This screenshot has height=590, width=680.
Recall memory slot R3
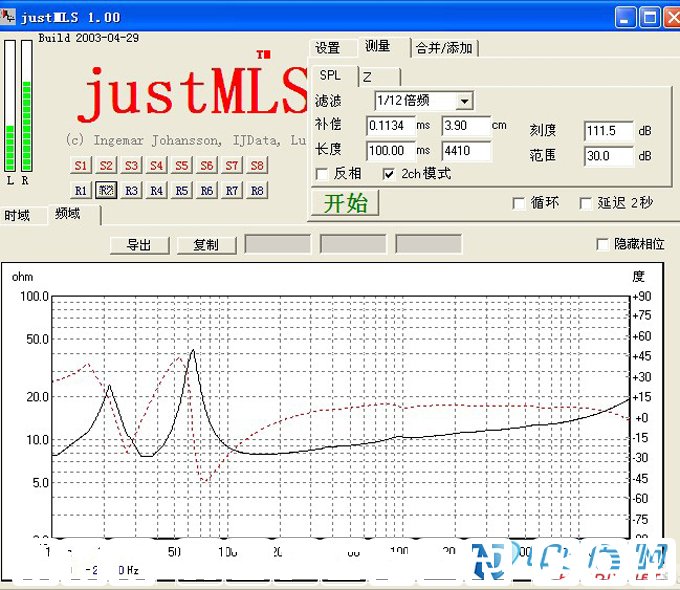[x=131, y=190]
